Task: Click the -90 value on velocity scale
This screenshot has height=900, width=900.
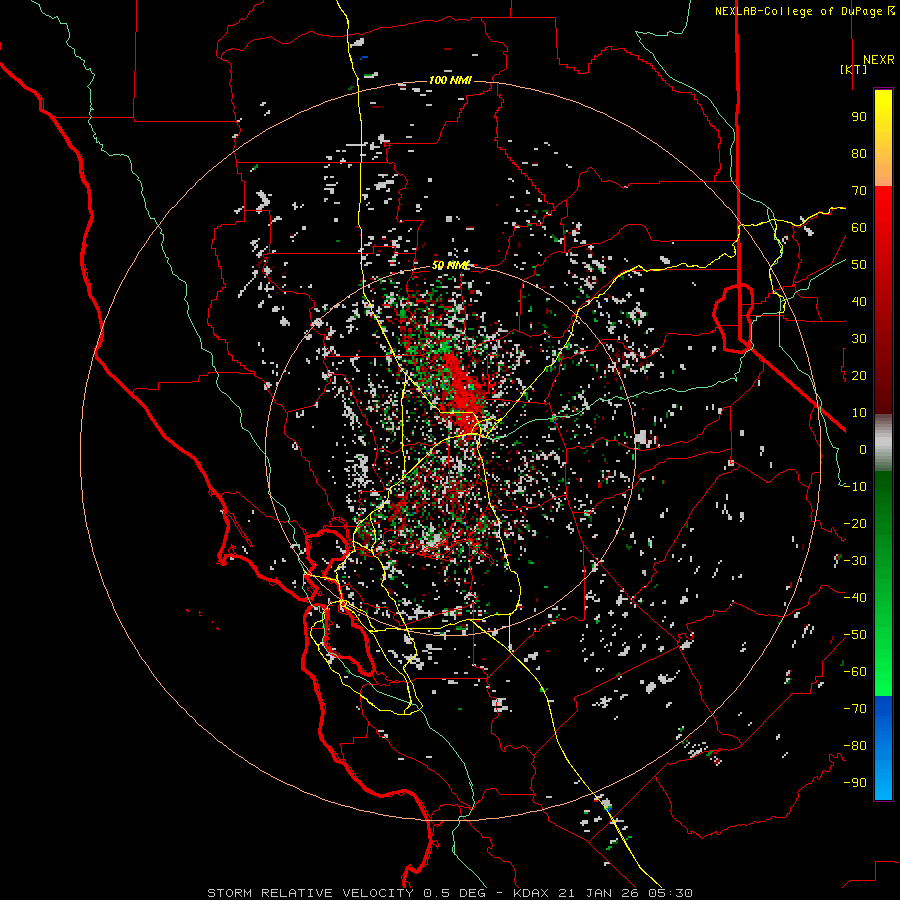Action: tap(855, 783)
